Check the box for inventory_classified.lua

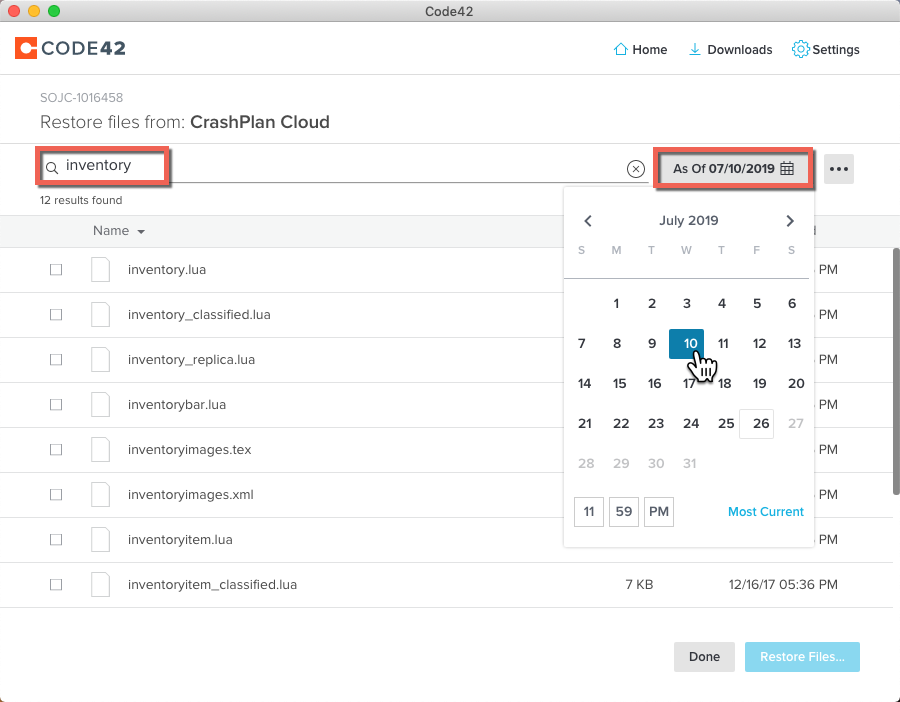(x=56, y=315)
